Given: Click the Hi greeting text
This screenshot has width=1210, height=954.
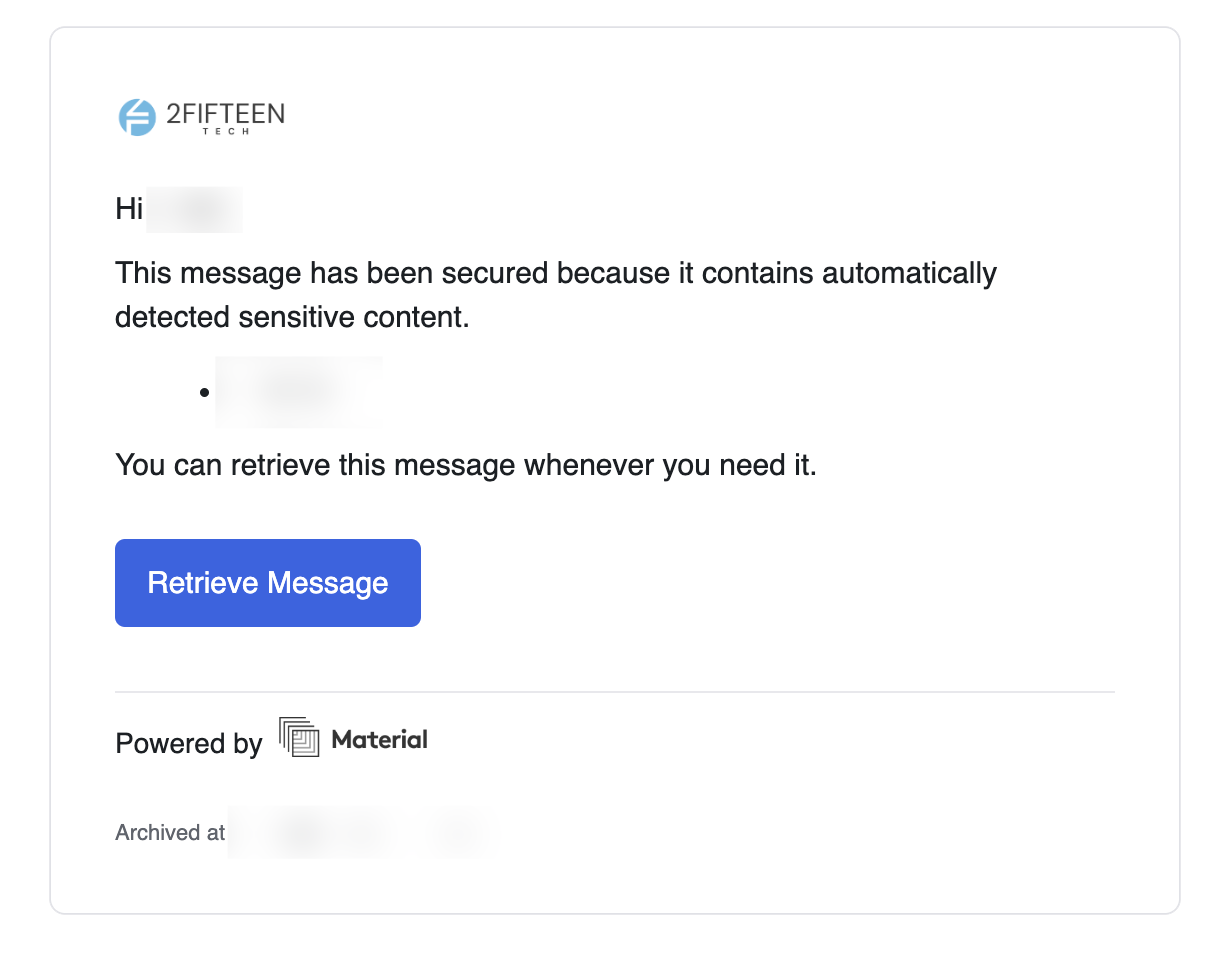Looking at the screenshot, I should 128,209.
